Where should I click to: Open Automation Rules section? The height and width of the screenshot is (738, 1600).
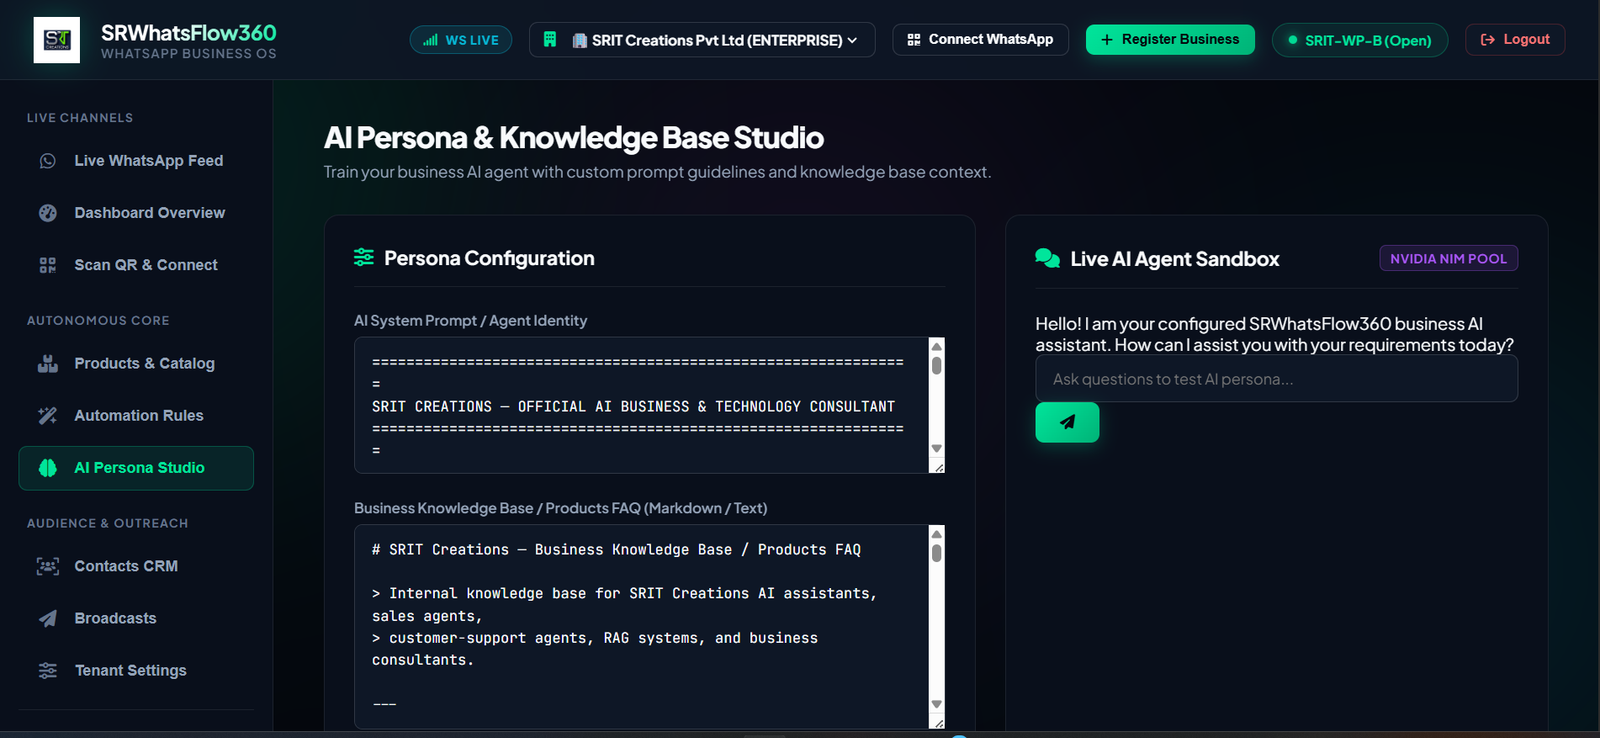click(x=136, y=416)
